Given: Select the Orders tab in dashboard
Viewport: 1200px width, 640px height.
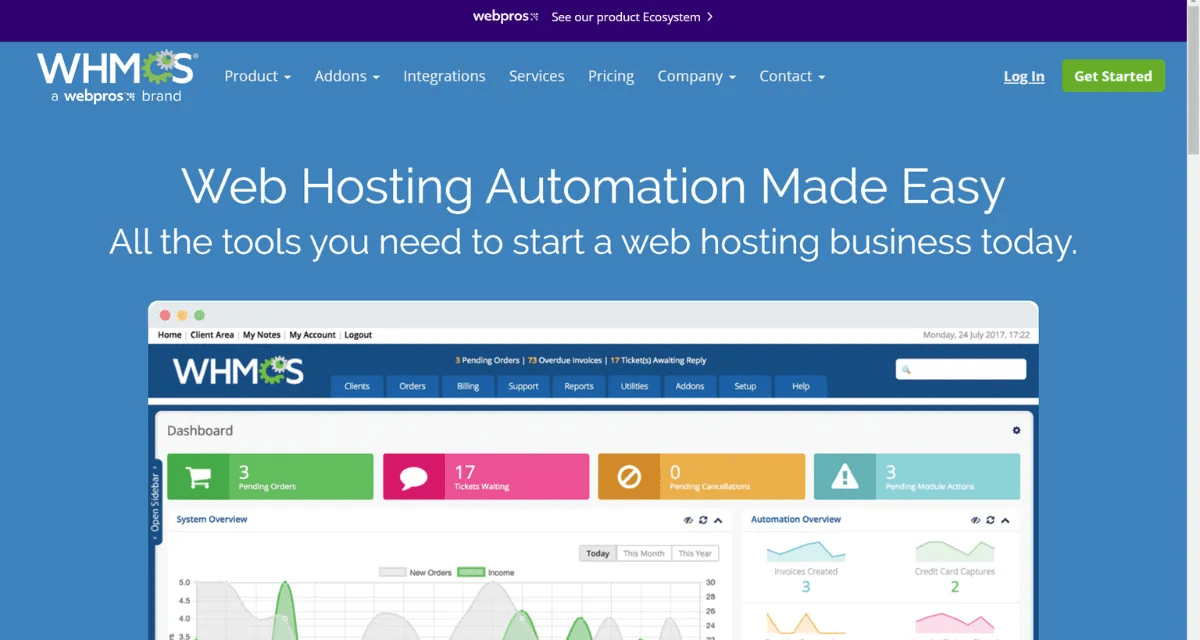Looking at the screenshot, I should [412, 386].
